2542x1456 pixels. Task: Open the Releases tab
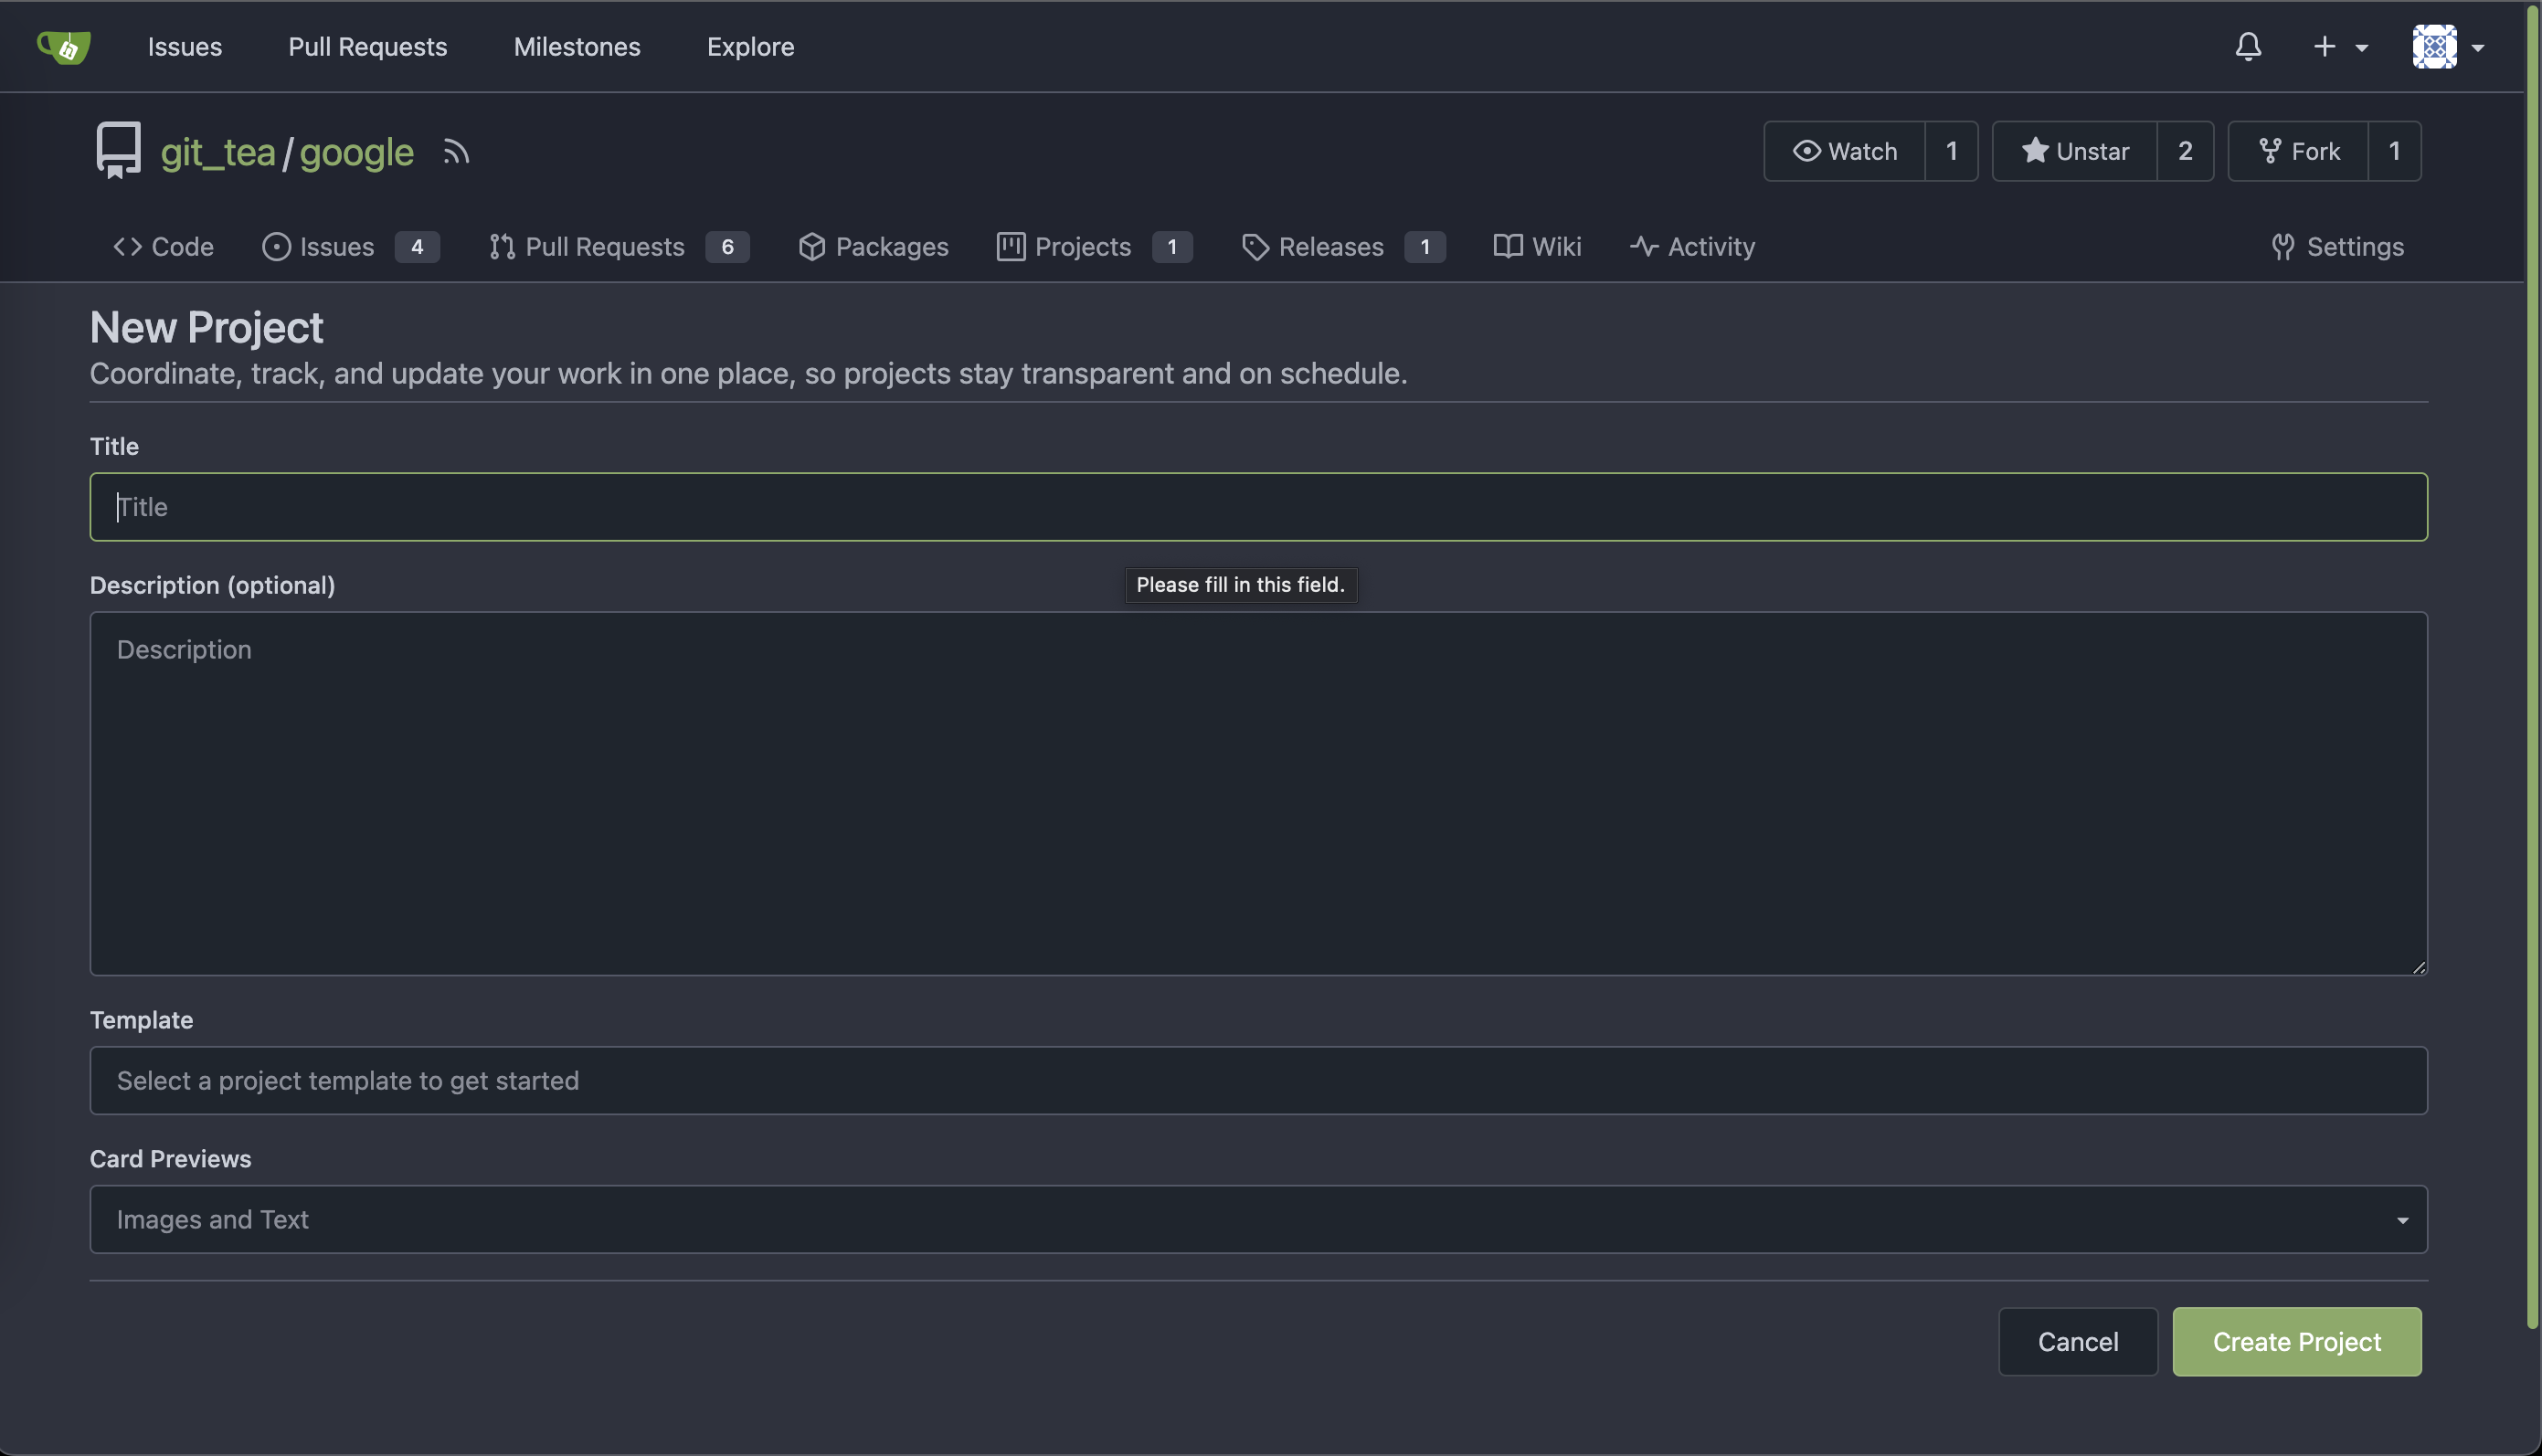click(x=1343, y=247)
